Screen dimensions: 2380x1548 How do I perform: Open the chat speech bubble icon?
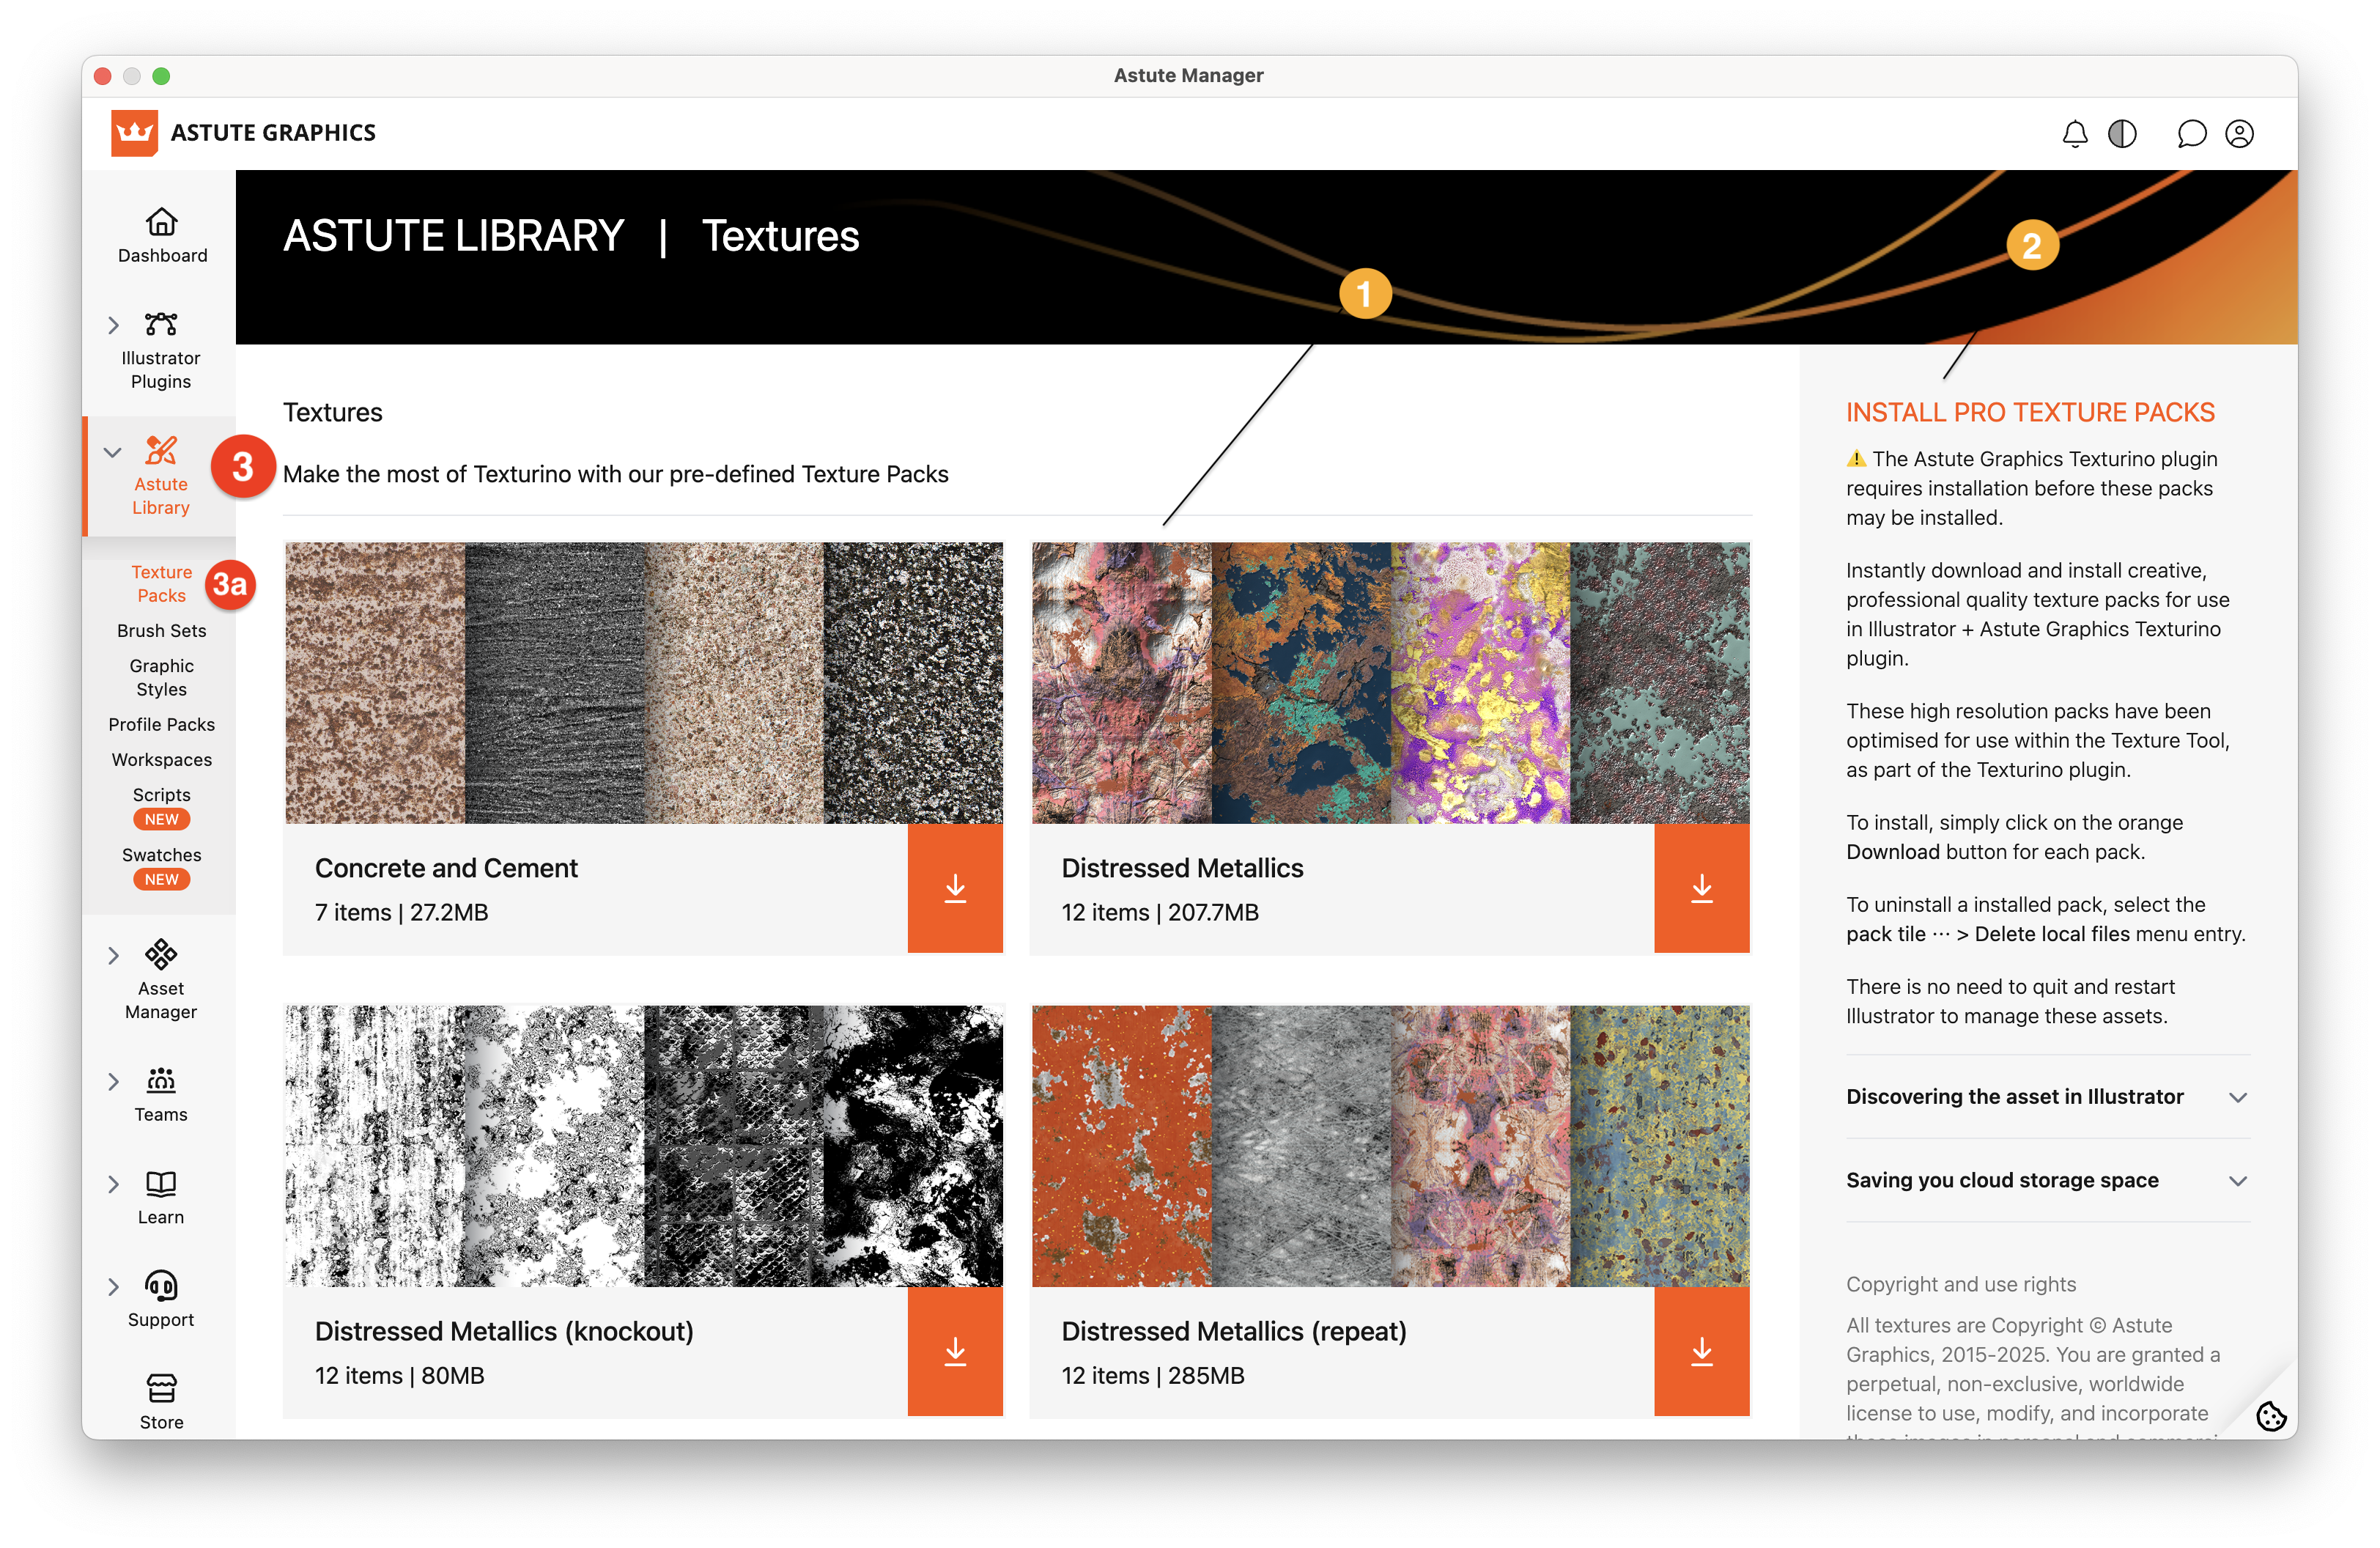2191,134
